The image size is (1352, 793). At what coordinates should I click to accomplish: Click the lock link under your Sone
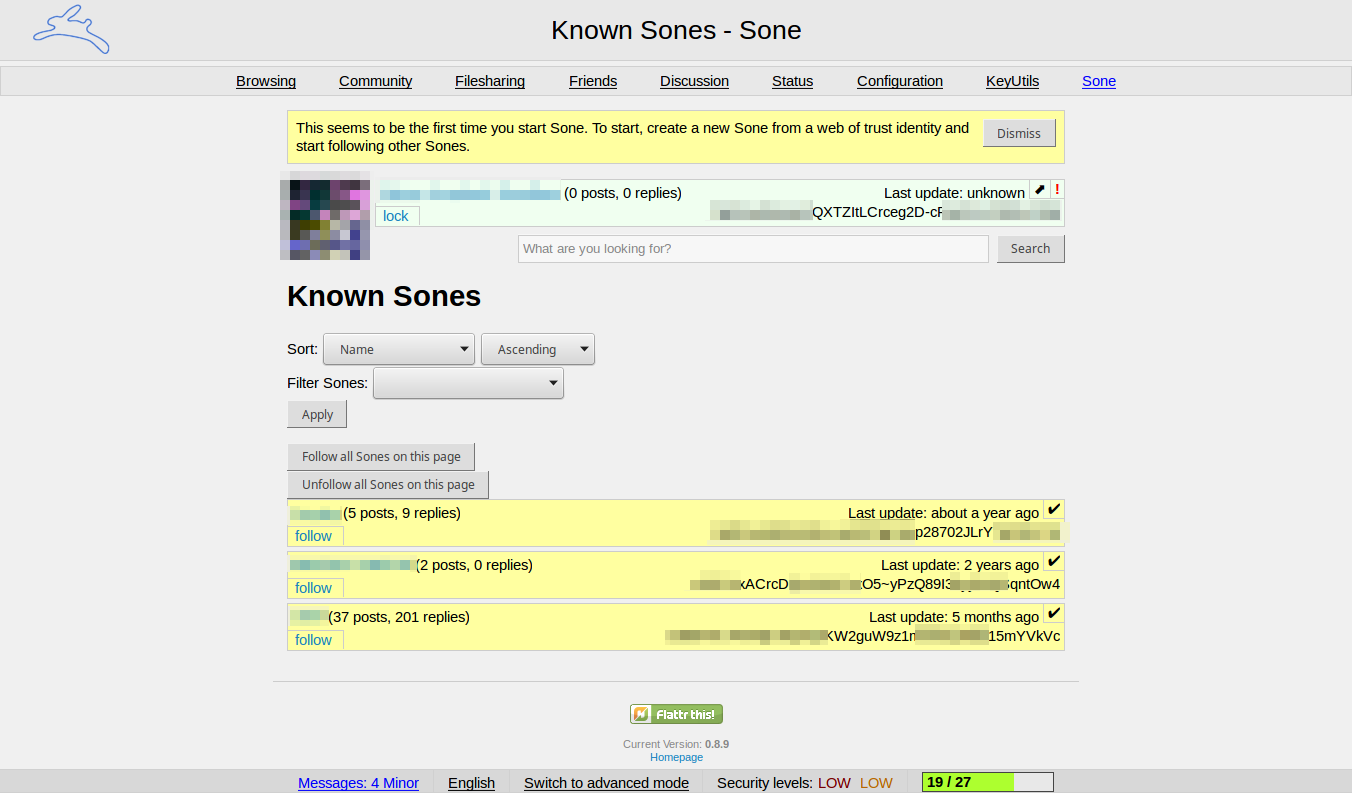tap(396, 216)
